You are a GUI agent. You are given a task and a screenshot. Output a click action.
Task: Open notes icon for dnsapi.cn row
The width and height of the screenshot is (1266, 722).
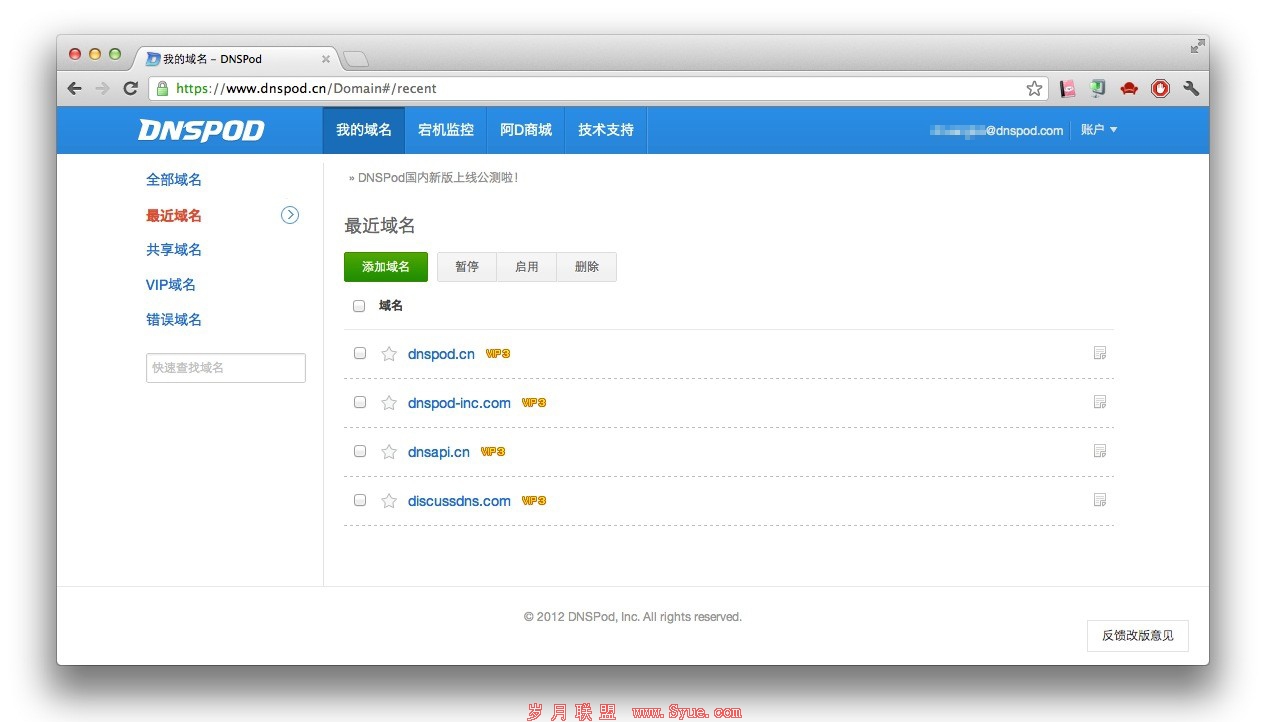(x=1100, y=451)
